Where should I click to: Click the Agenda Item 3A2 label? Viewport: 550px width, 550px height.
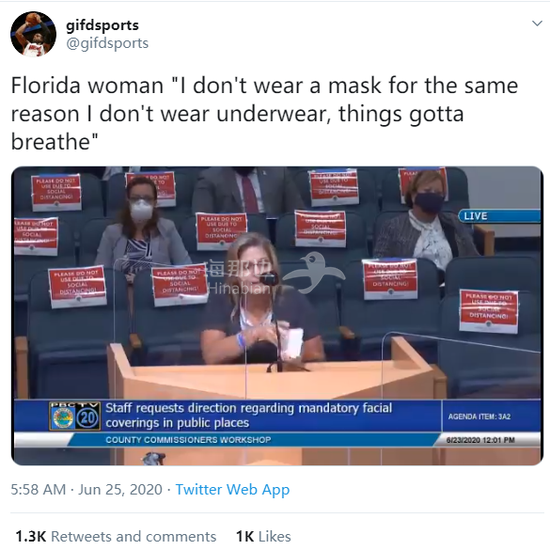(479, 417)
